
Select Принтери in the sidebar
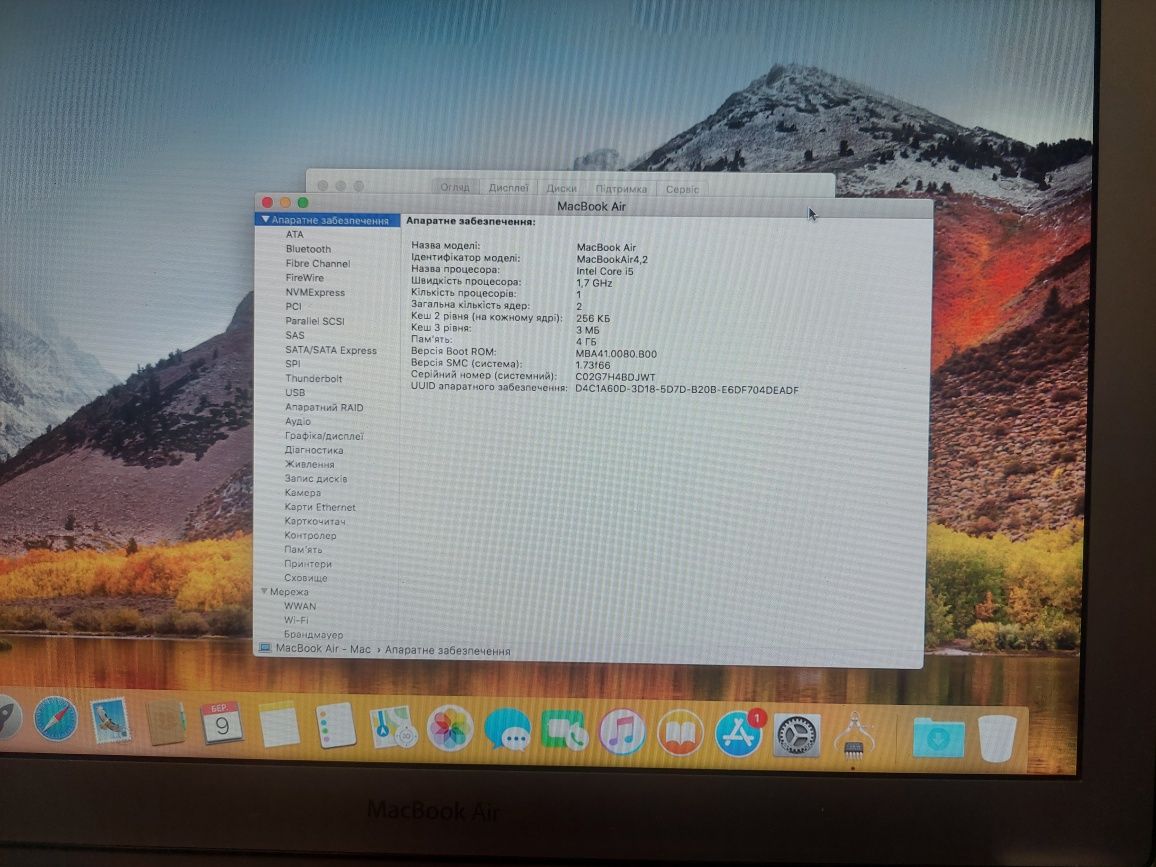click(307, 563)
